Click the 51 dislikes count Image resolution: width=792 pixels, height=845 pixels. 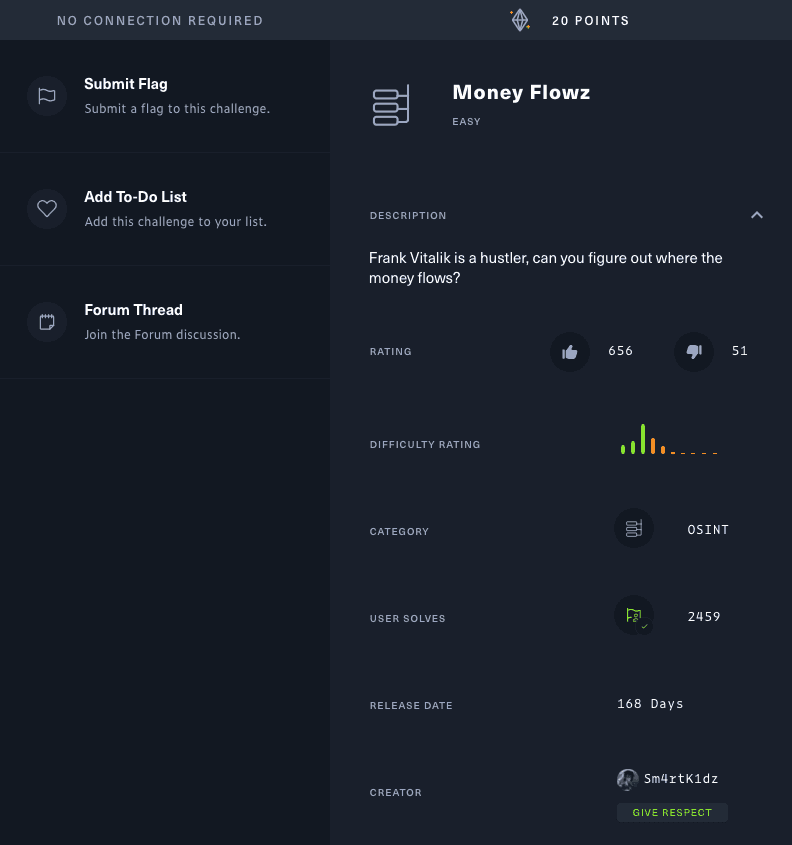pyautogui.click(x=739, y=351)
